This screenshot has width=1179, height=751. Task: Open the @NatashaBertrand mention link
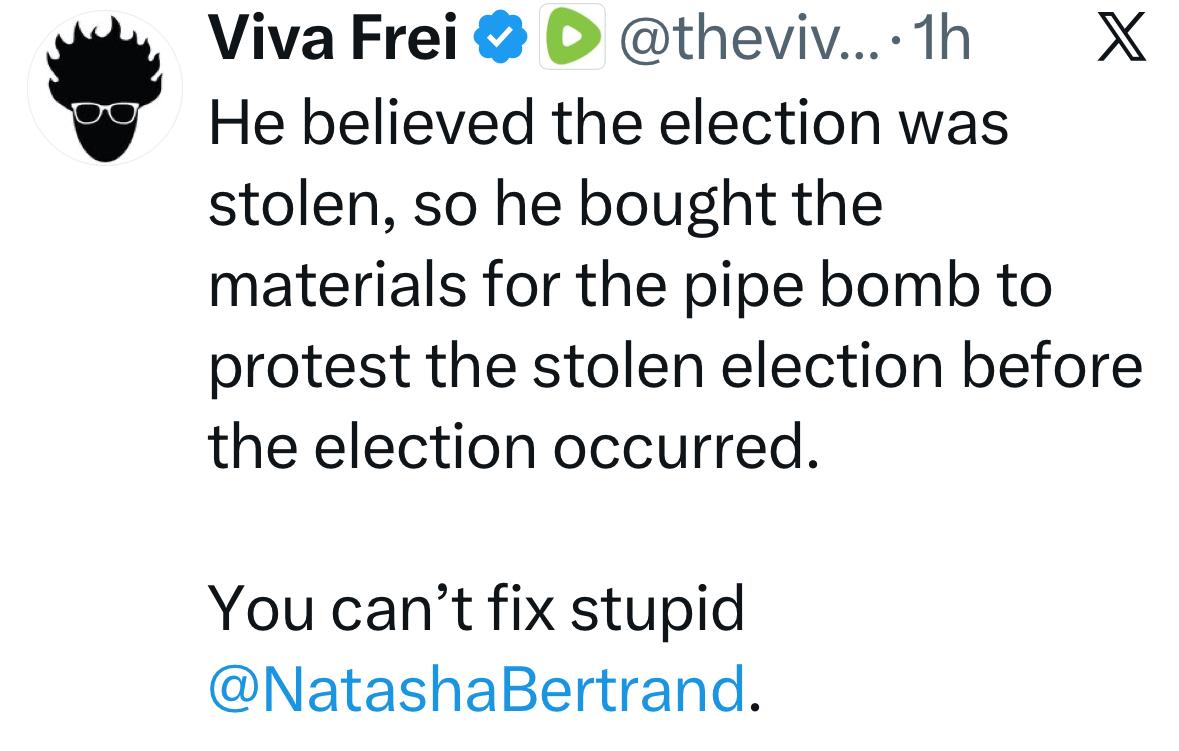pyautogui.click(x=474, y=689)
